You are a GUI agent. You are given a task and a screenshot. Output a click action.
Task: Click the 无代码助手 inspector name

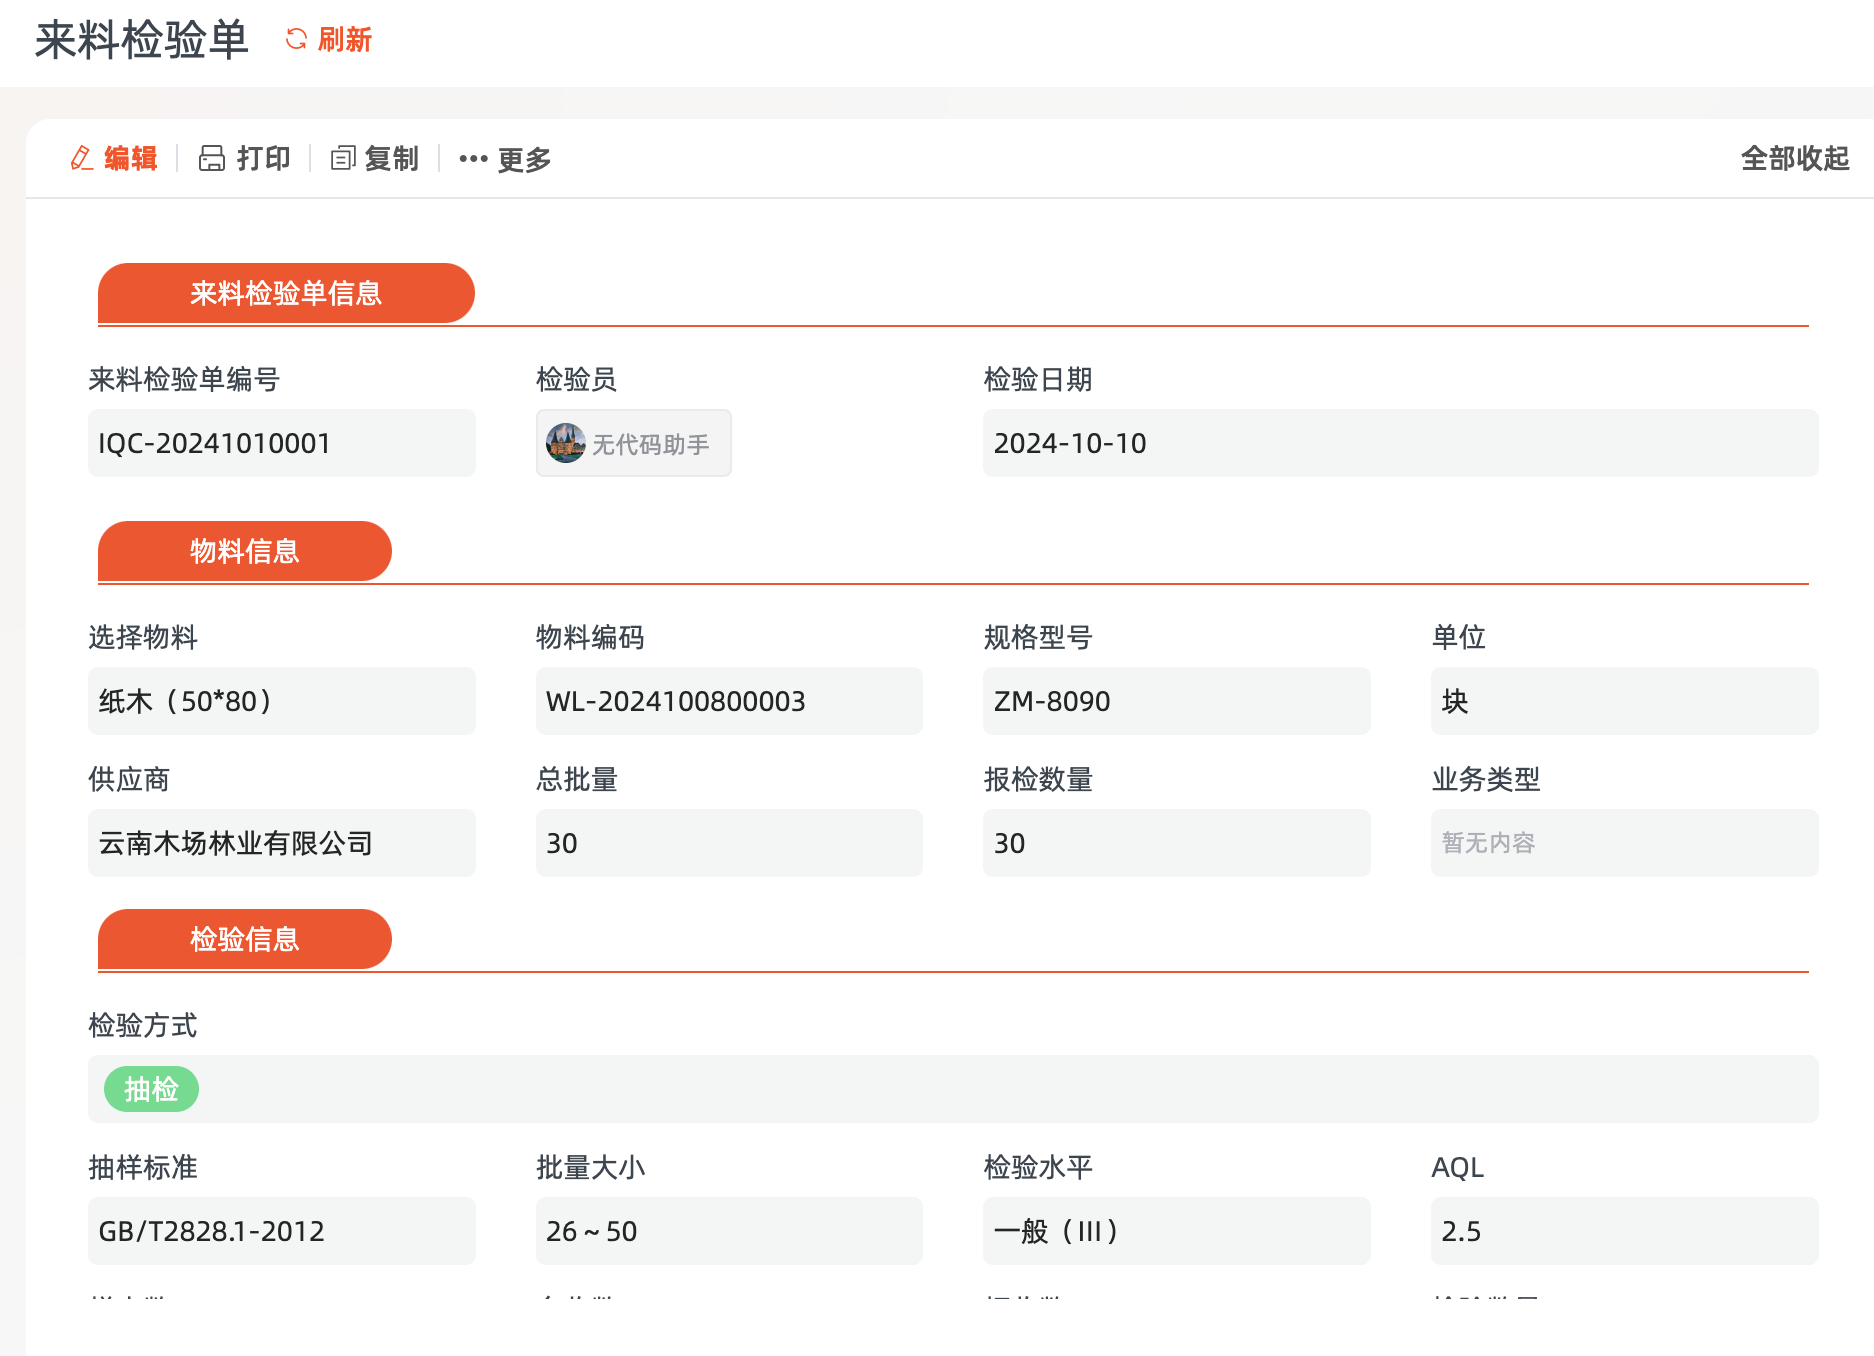coord(651,444)
